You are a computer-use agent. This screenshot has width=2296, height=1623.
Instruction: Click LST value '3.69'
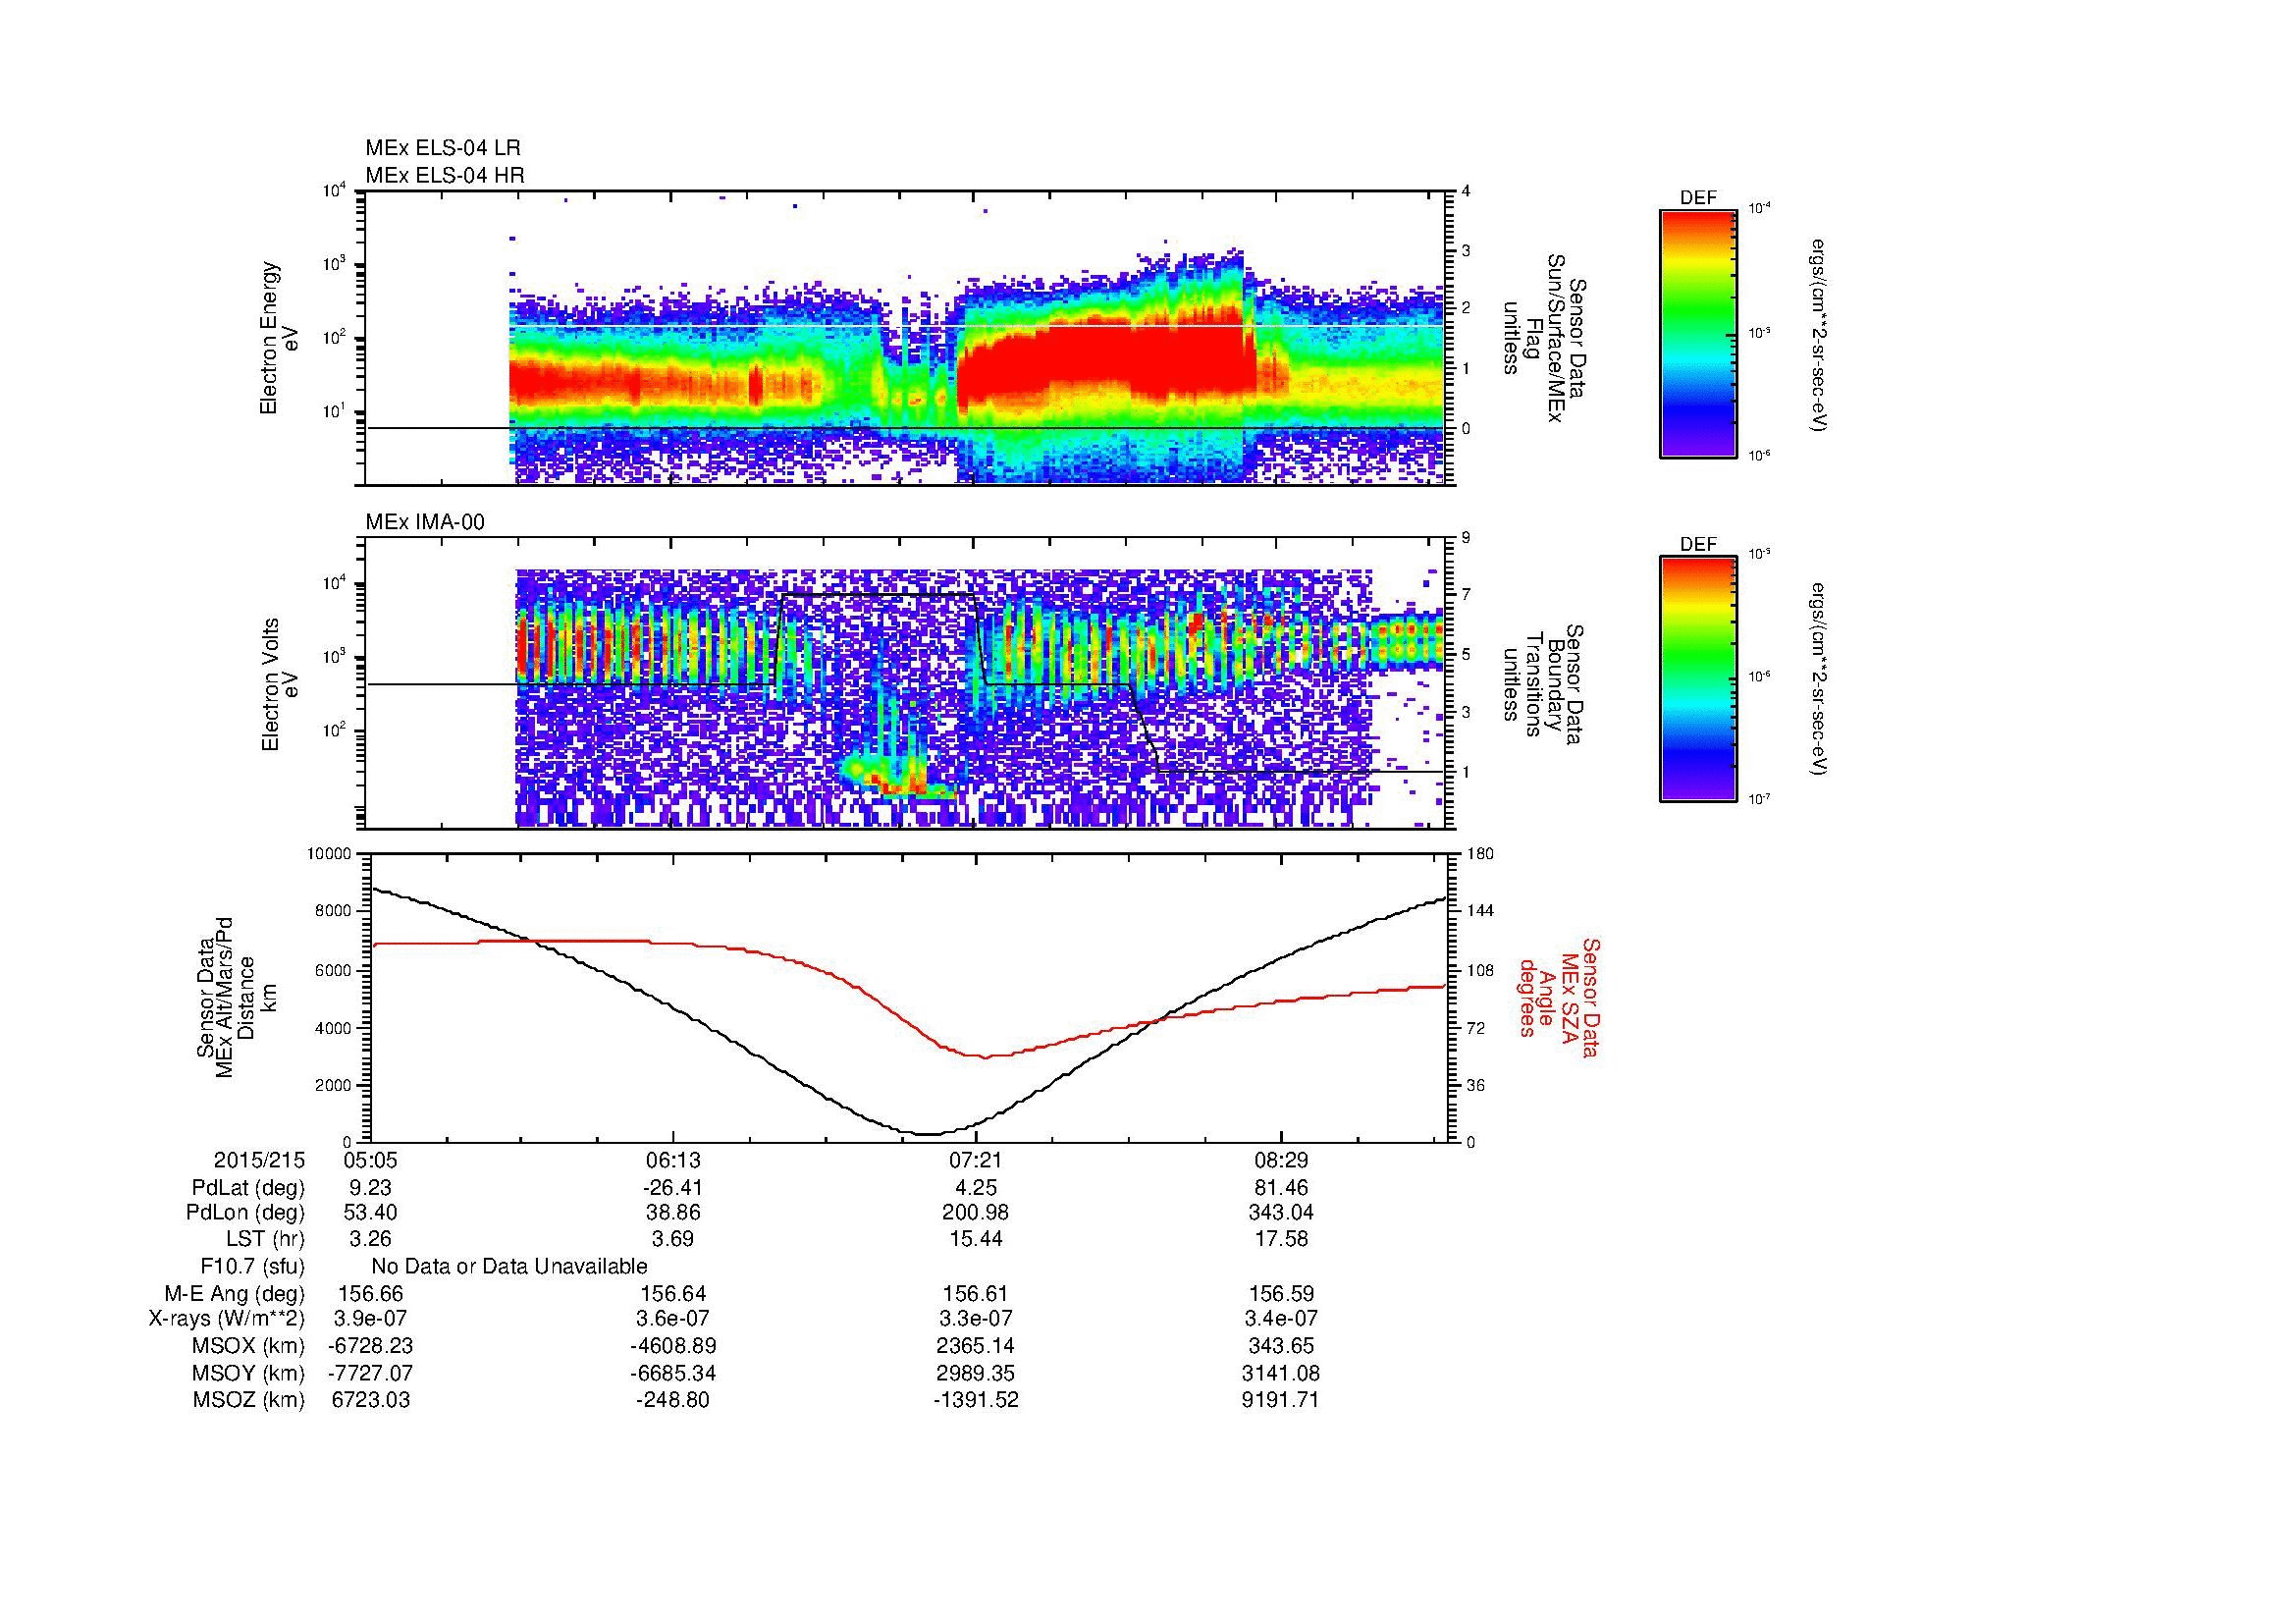673,1239
